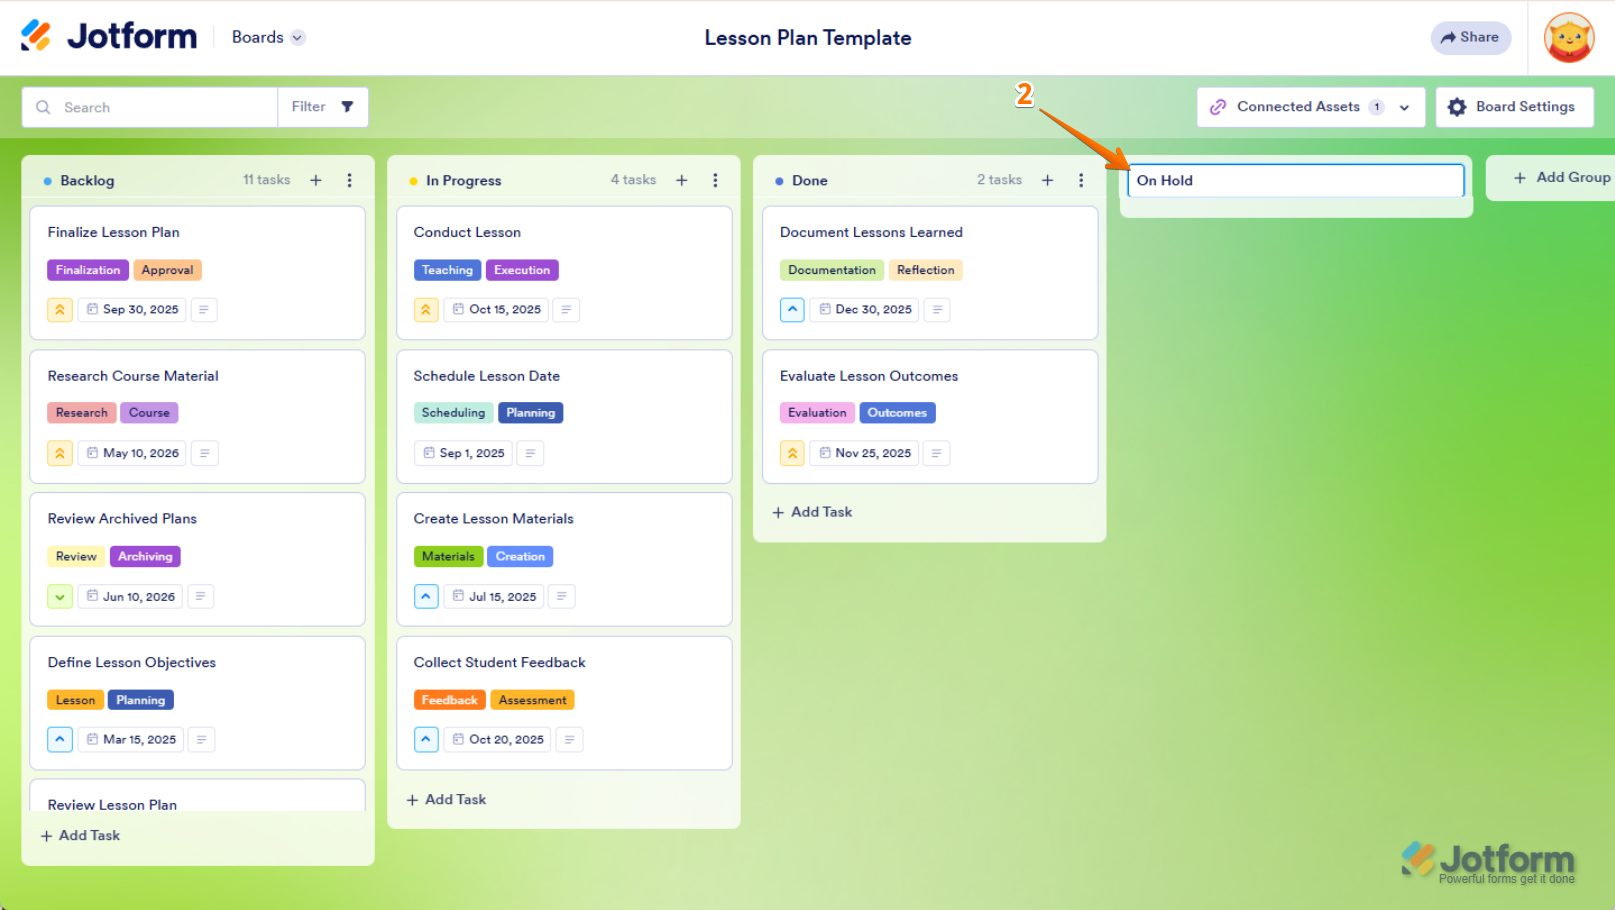This screenshot has height=910, width=1615.
Task: Toggle the low priority arrow on Review Archived Plans
Action: point(60,597)
